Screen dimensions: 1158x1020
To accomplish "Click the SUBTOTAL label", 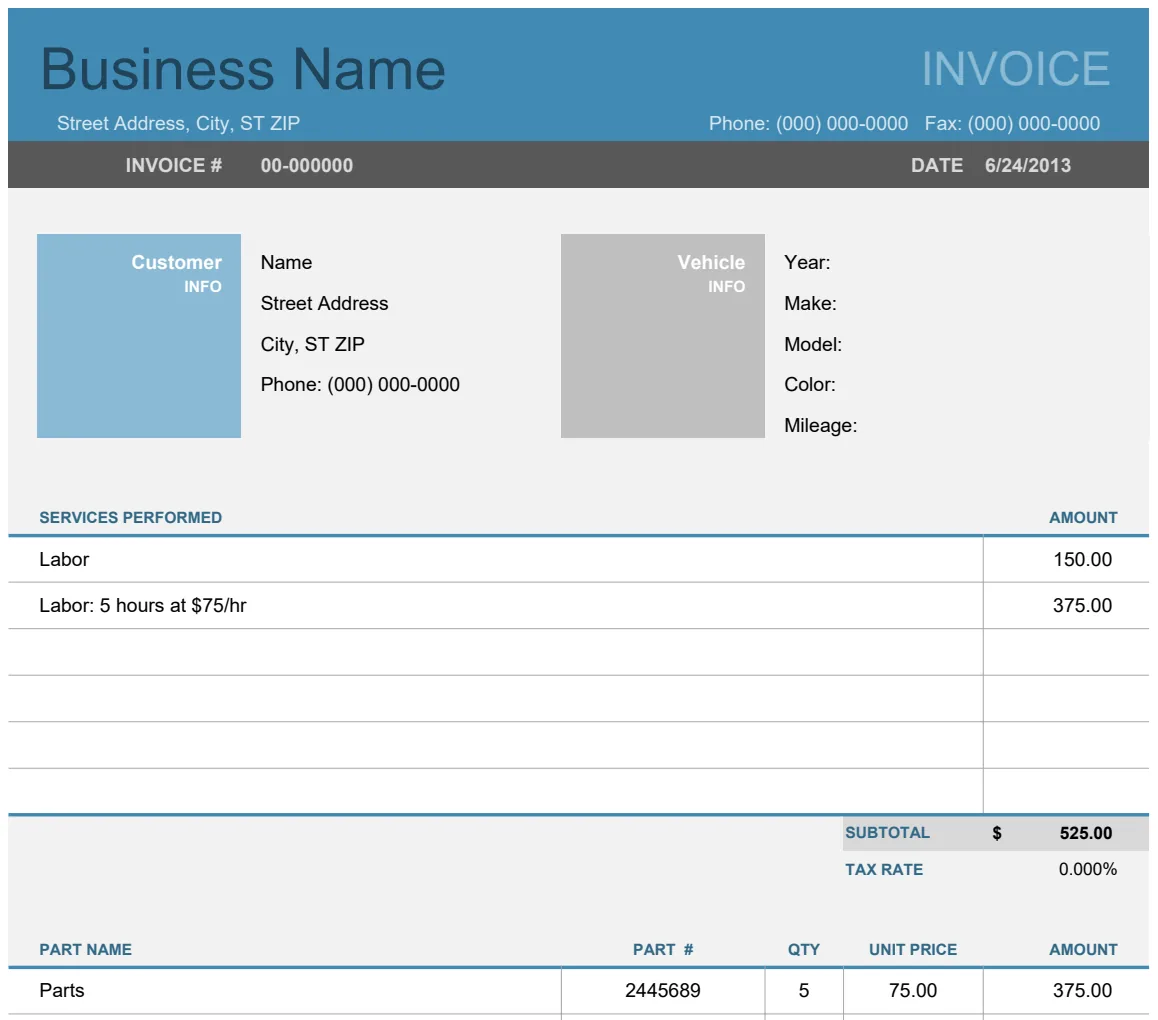I will pyautogui.click(x=887, y=833).
